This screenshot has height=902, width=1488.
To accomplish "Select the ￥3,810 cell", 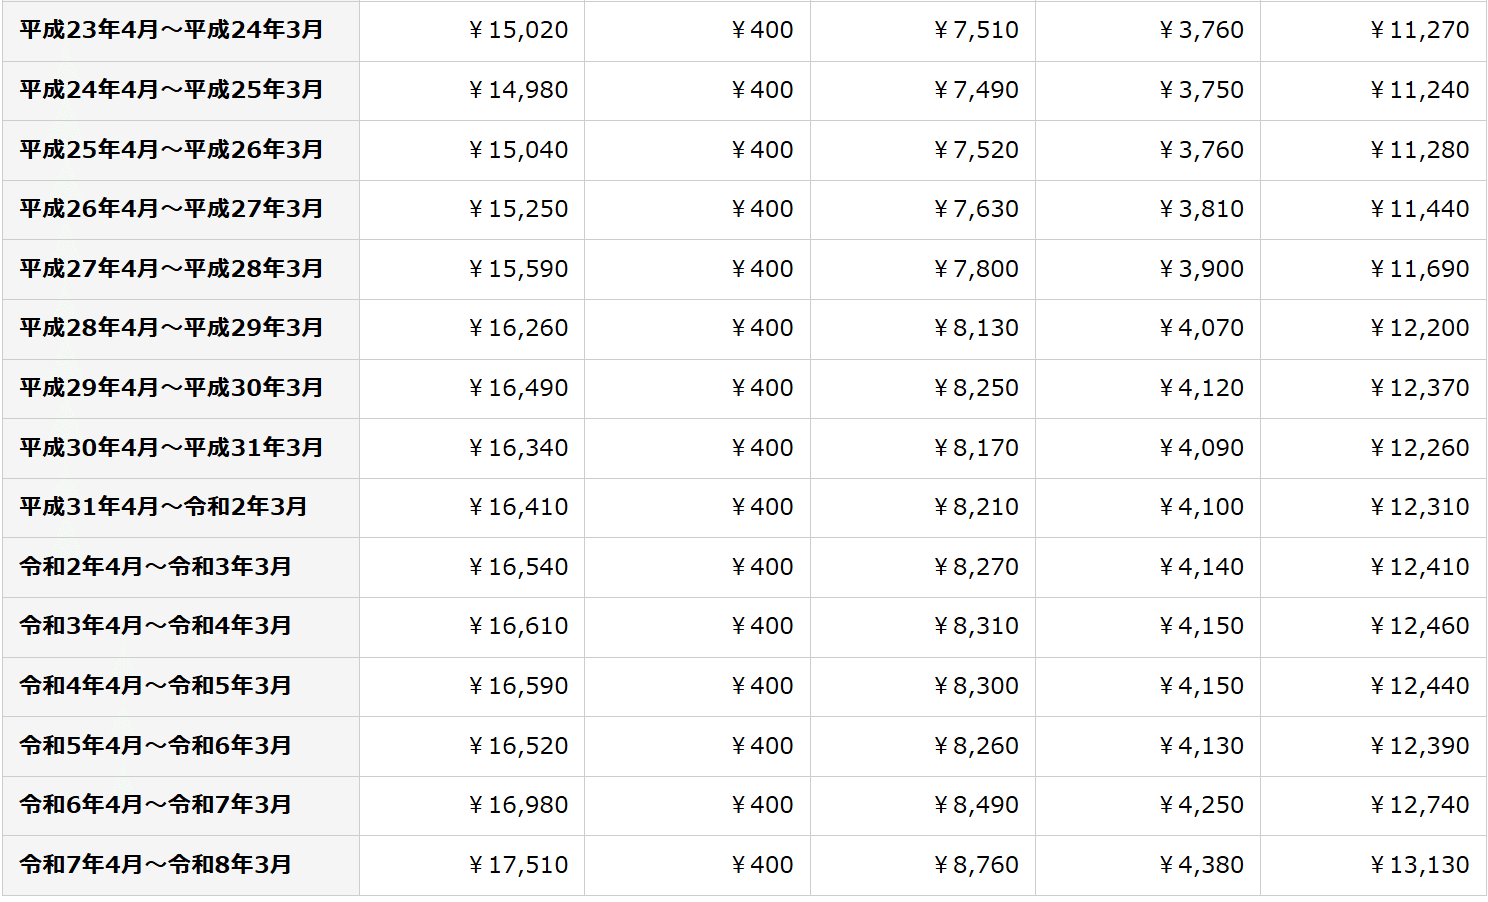I will click(1148, 210).
